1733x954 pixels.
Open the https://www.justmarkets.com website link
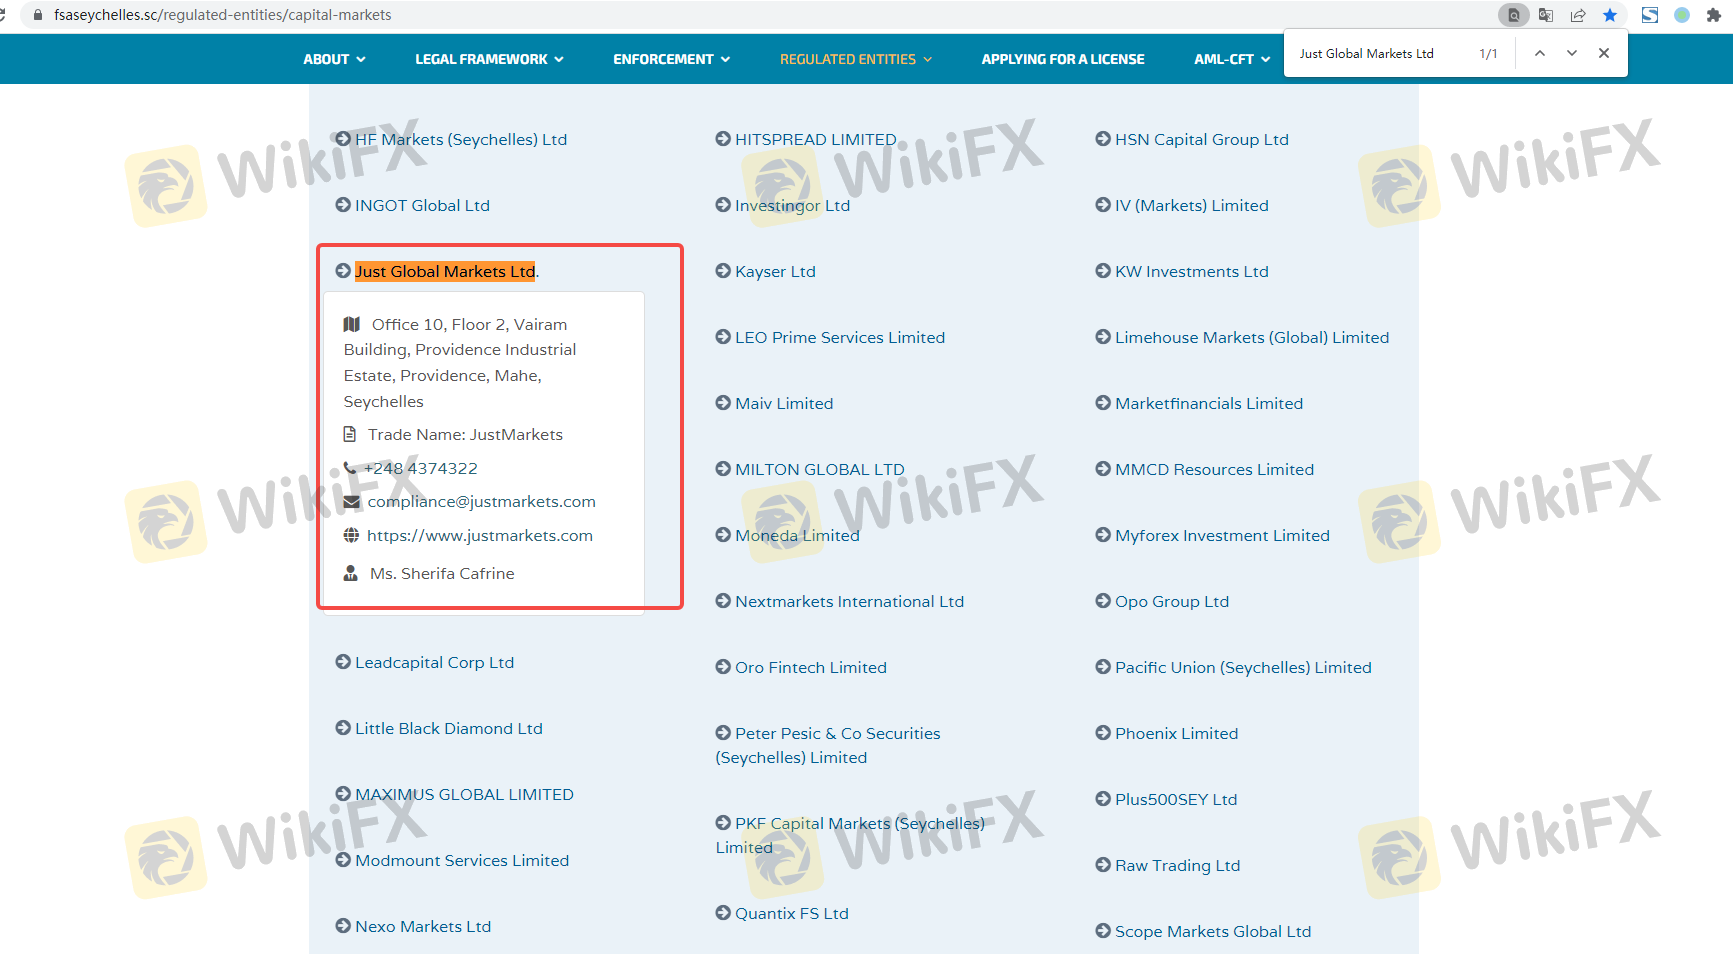(479, 536)
